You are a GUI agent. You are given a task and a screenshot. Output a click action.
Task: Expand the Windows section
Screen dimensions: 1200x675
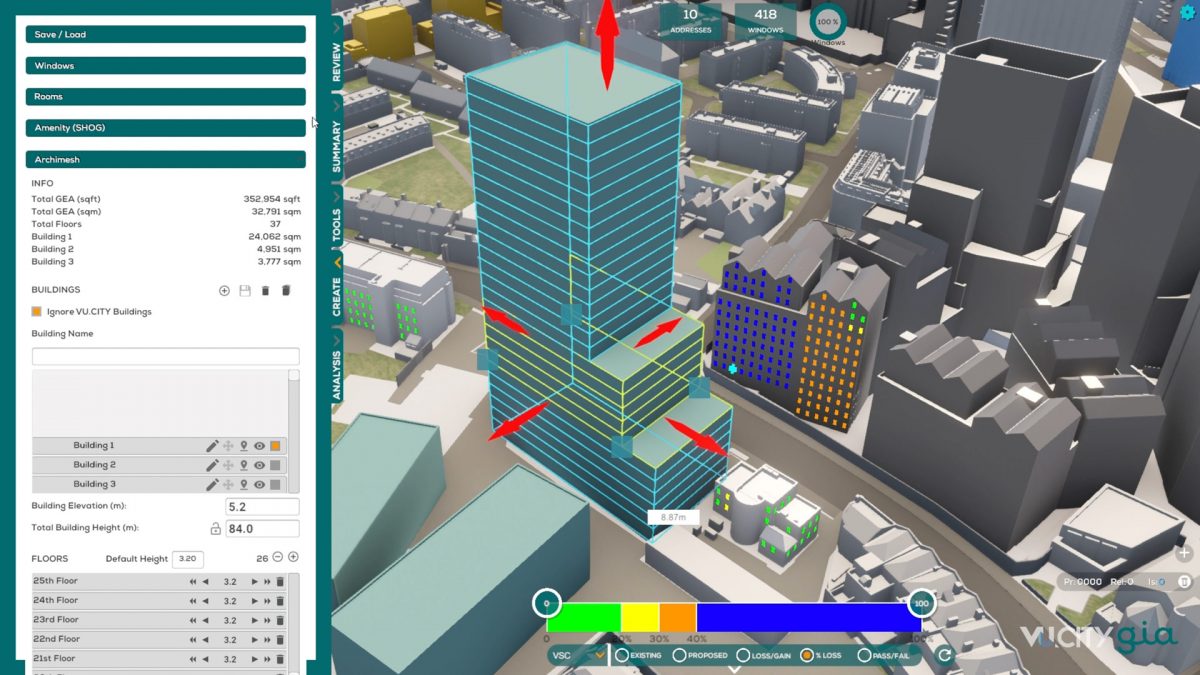pos(165,66)
